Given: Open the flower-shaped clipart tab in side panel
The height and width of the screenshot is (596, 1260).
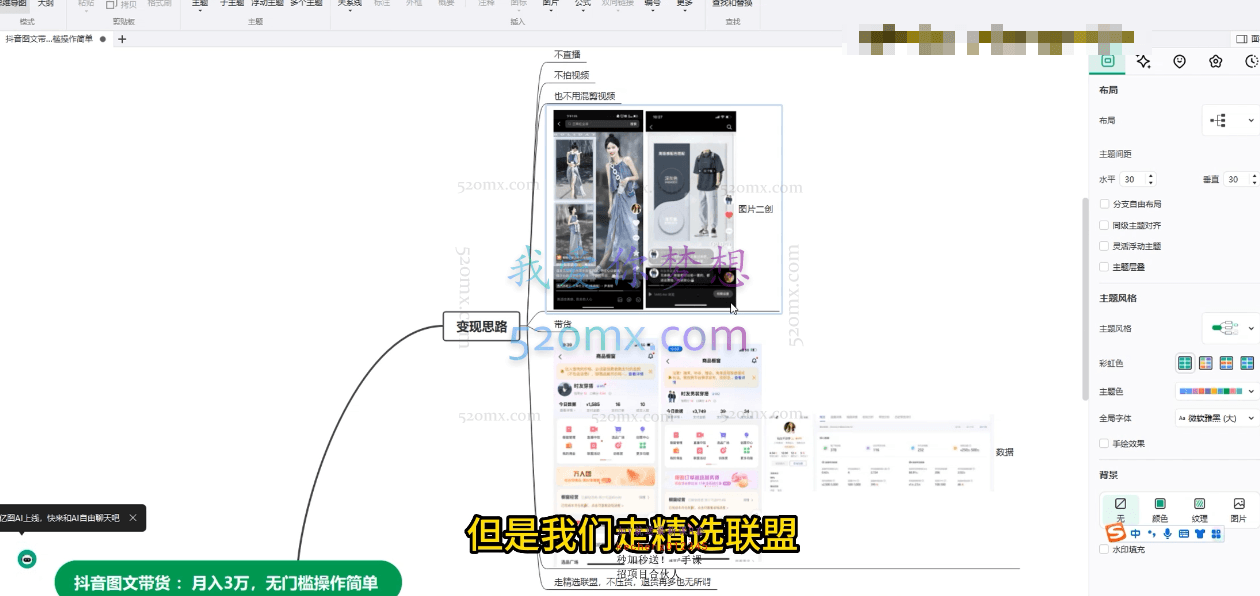Looking at the screenshot, I should pyautogui.click(x=1216, y=62).
